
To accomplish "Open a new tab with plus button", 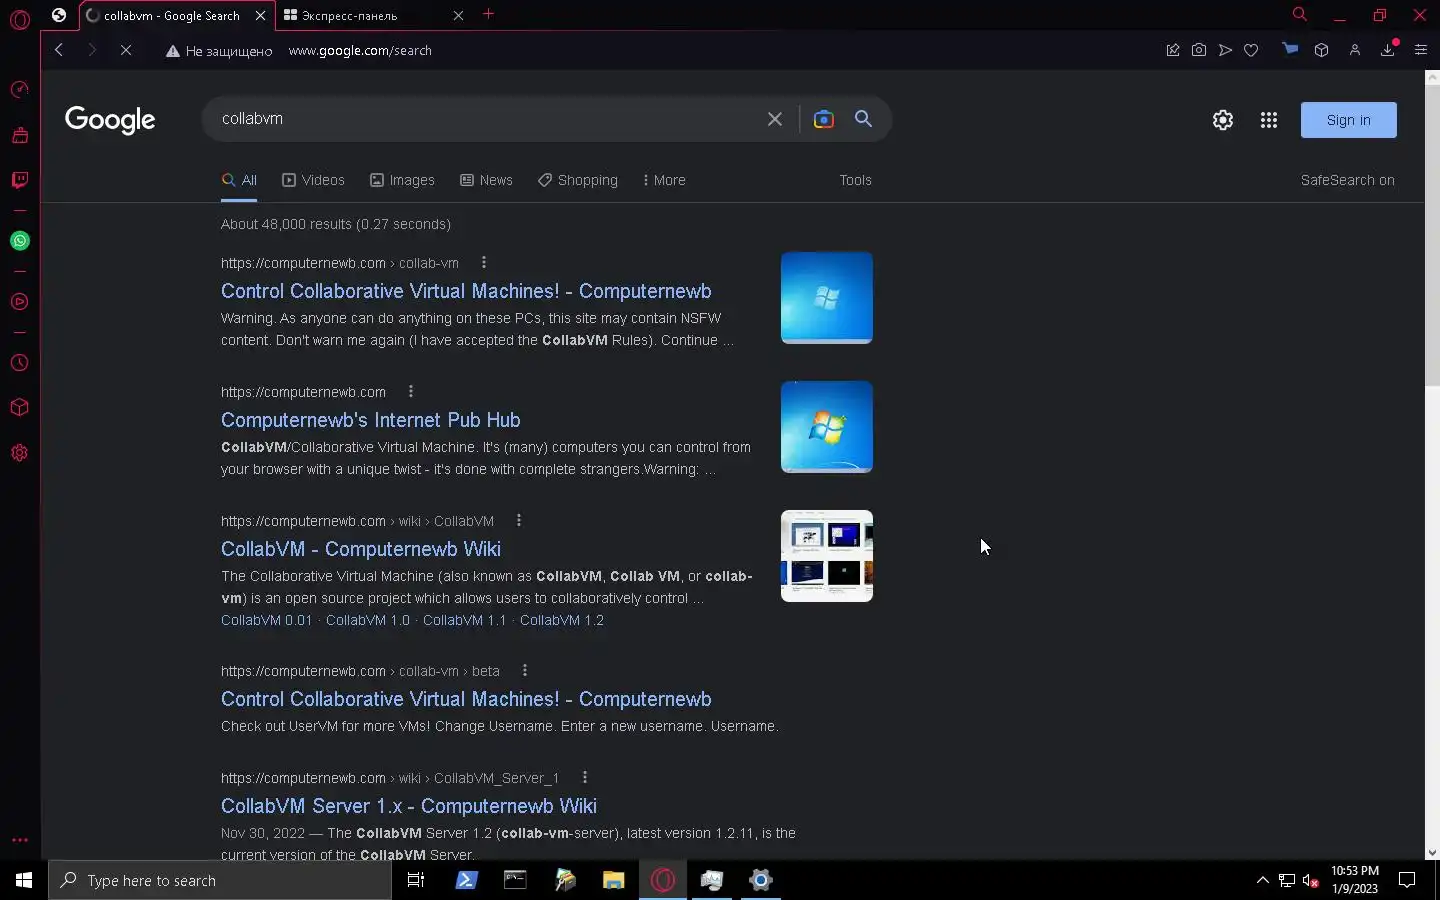I will [x=488, y=14].
